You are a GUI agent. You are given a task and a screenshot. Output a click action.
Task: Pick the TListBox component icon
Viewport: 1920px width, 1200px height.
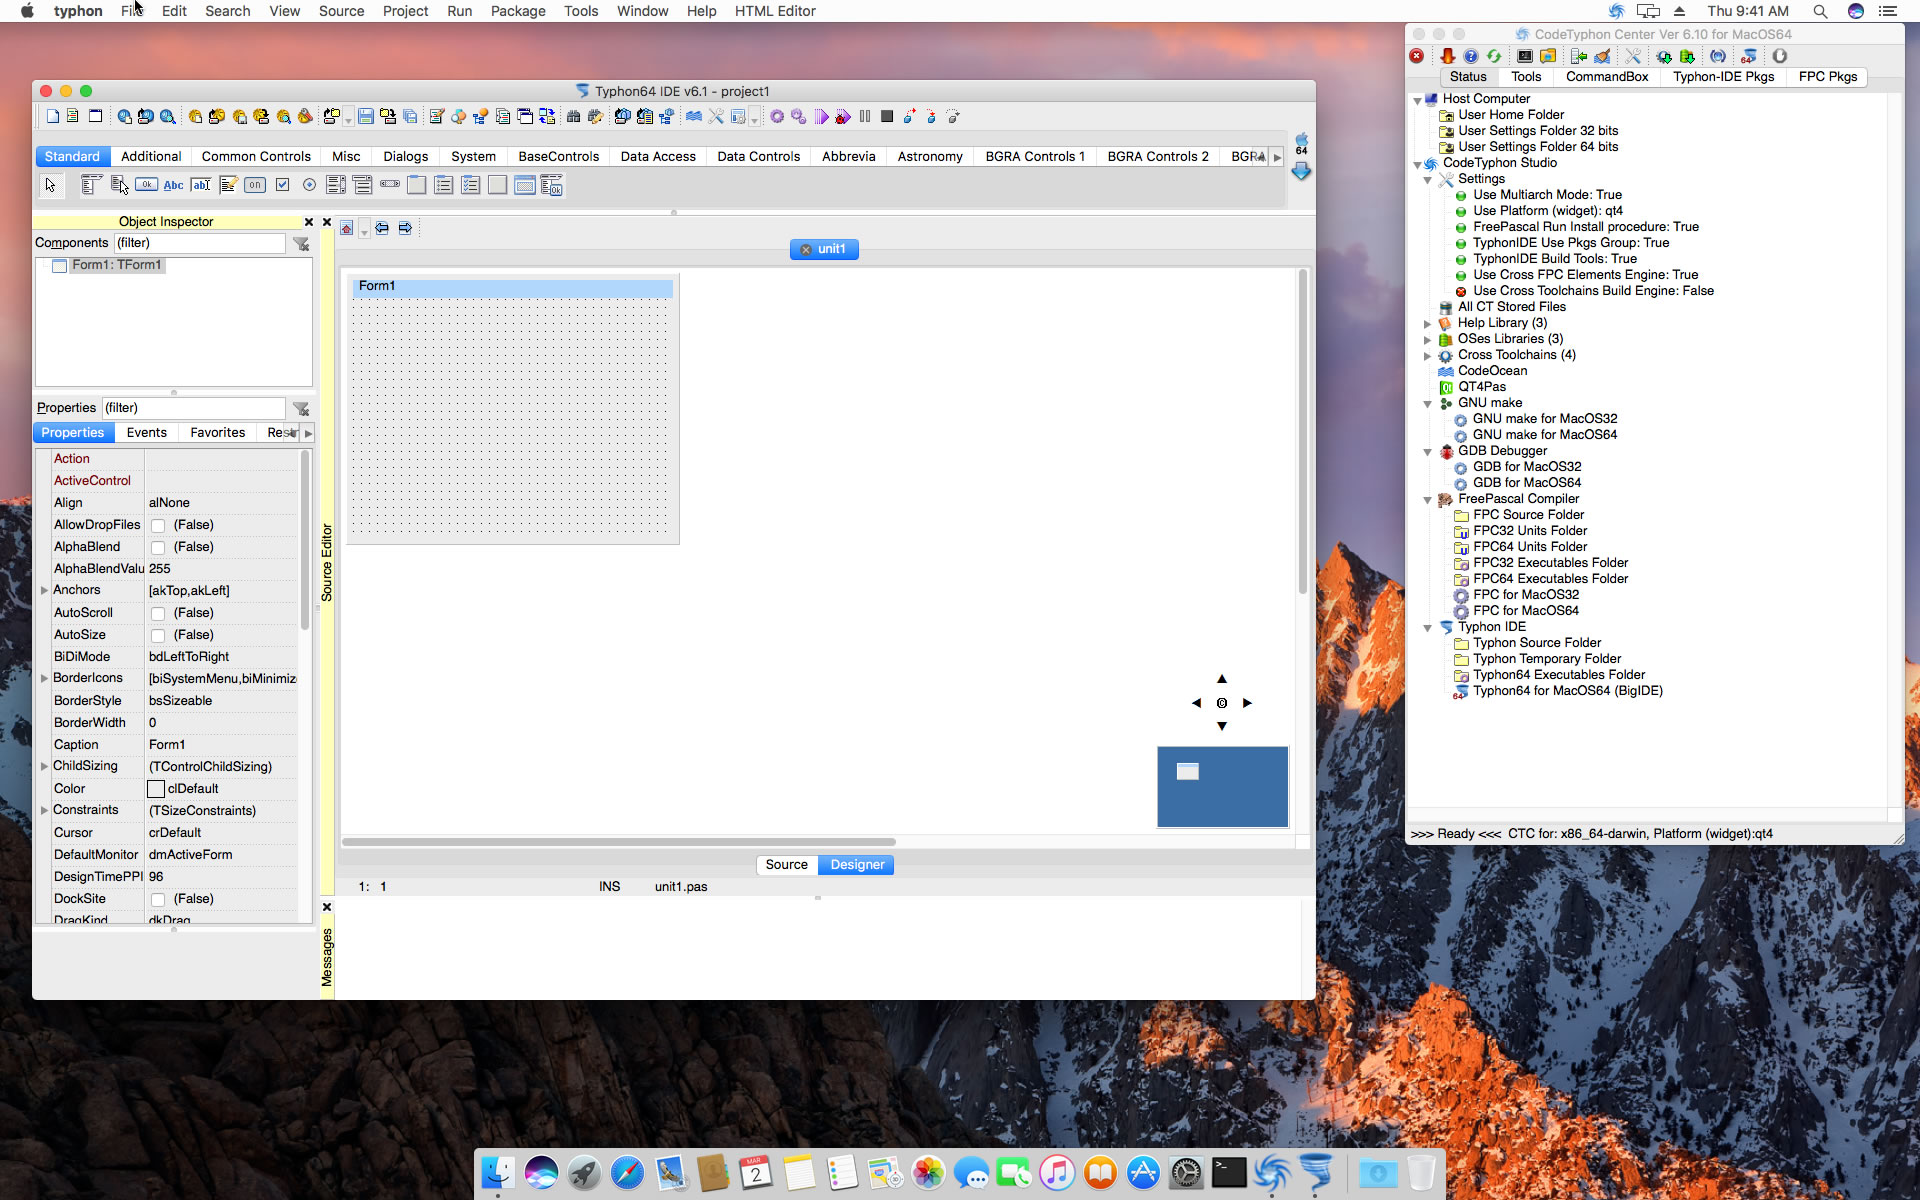pyautogui.click(x=336, y=185)
